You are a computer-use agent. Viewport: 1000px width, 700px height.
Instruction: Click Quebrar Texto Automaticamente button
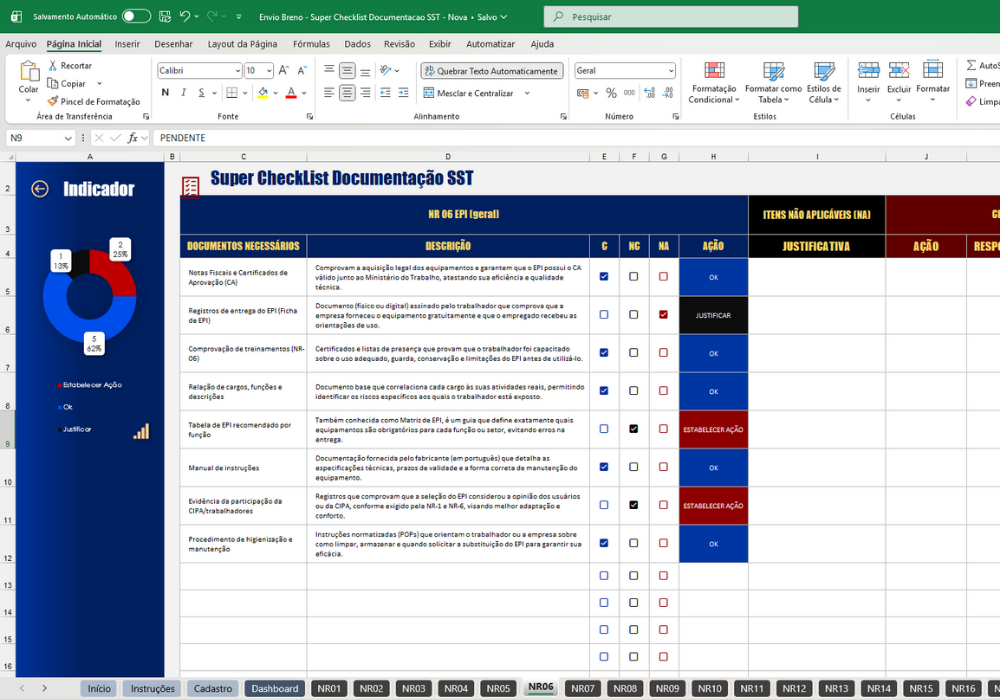tap(492, 71)
